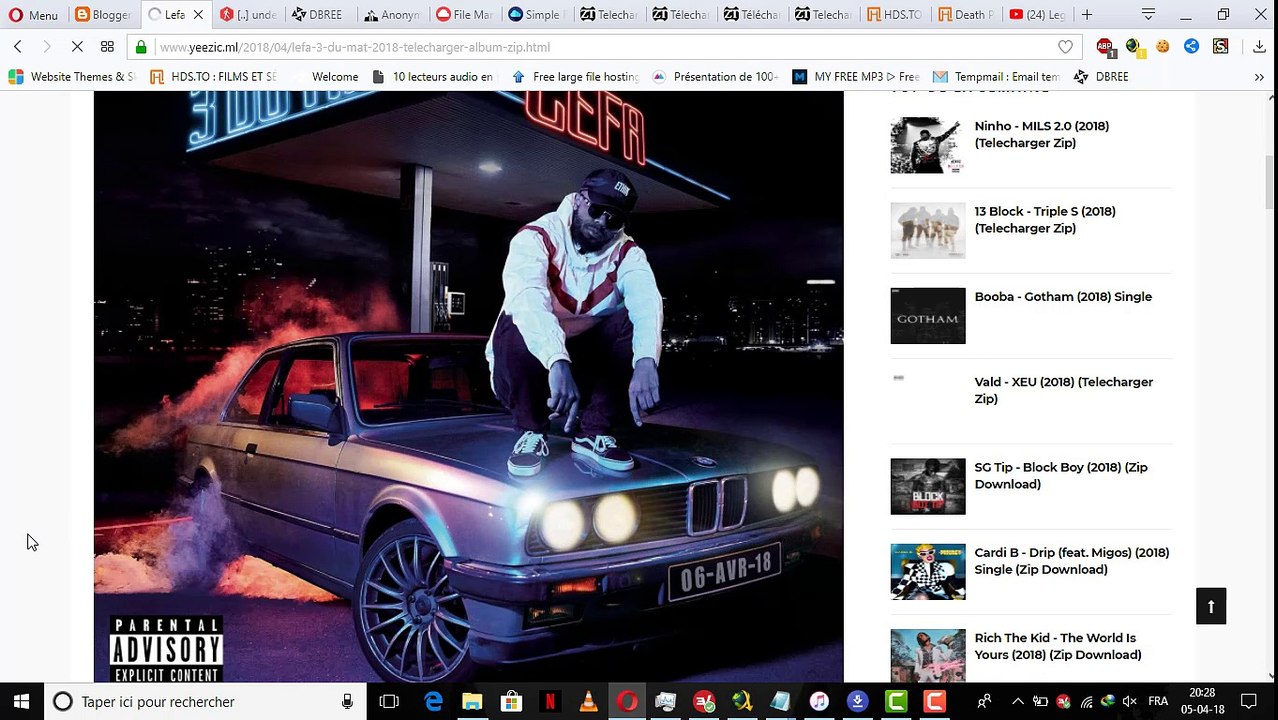
Task: Click the Gotham thumbnail
Action: pyautogui.click(x=927, y=315)
